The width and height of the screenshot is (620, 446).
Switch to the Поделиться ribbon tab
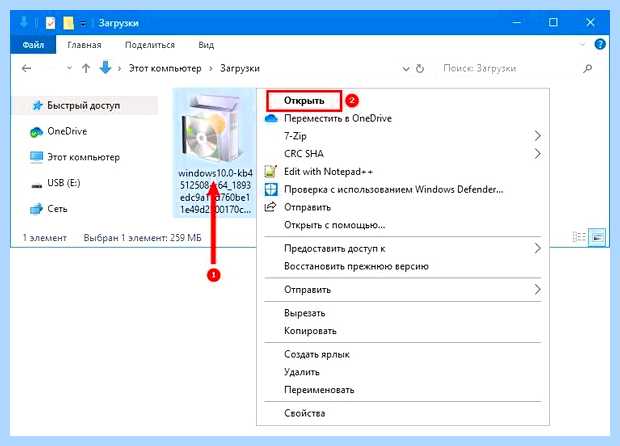coord(150,45)
